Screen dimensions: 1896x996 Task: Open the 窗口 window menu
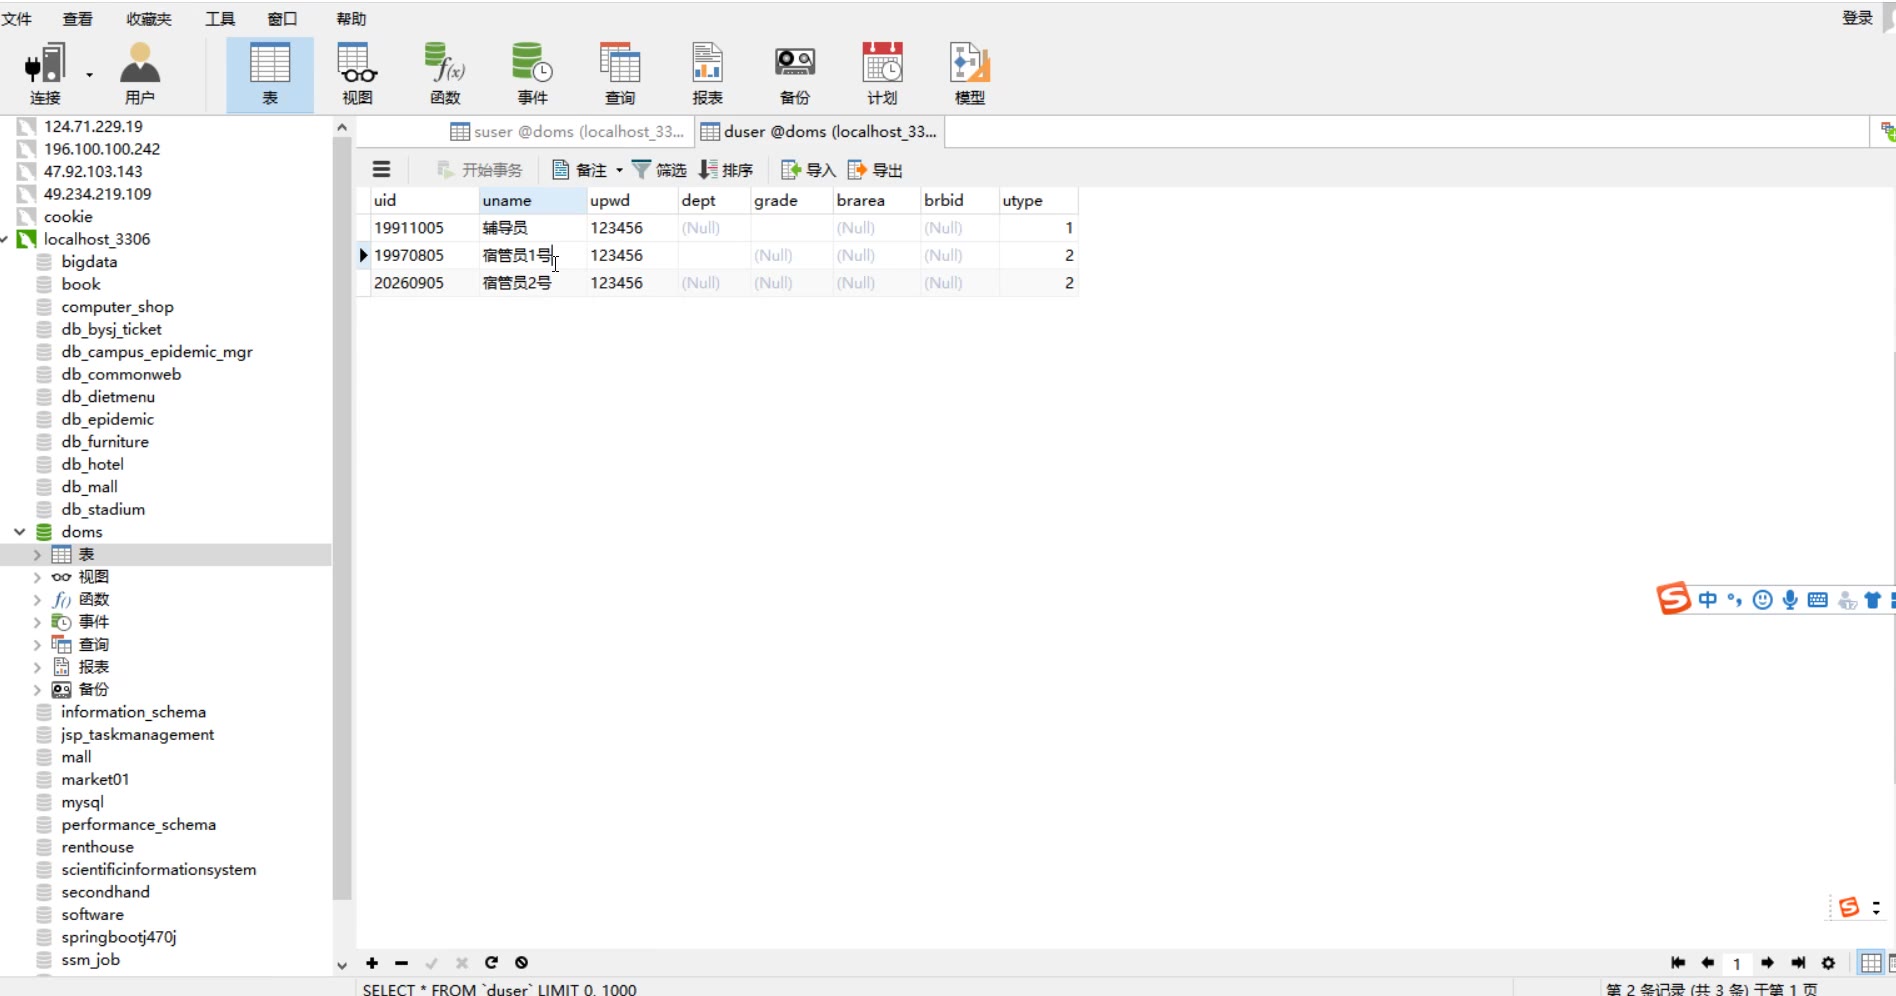282,19
